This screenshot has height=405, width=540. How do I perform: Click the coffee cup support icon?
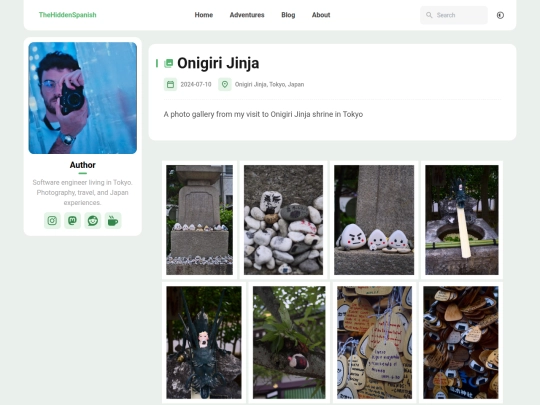[x=113, y=220]
